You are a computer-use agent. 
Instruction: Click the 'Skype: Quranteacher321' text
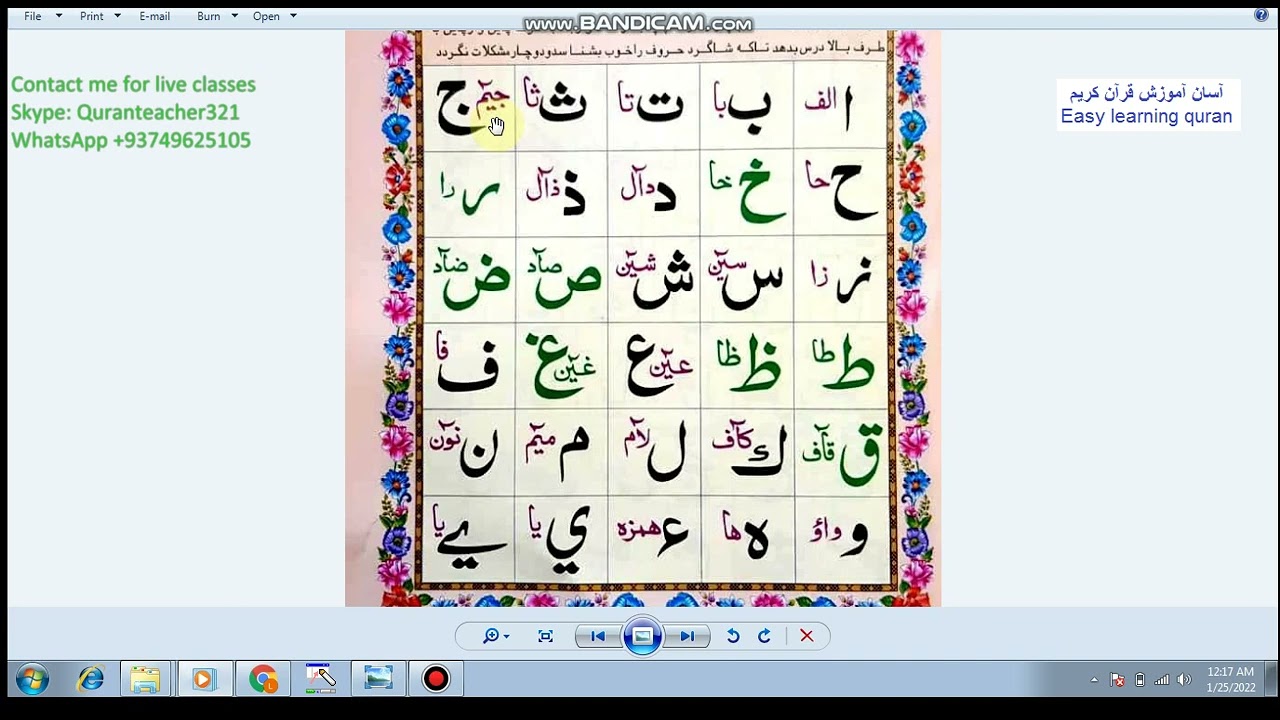tap(125, 113)
